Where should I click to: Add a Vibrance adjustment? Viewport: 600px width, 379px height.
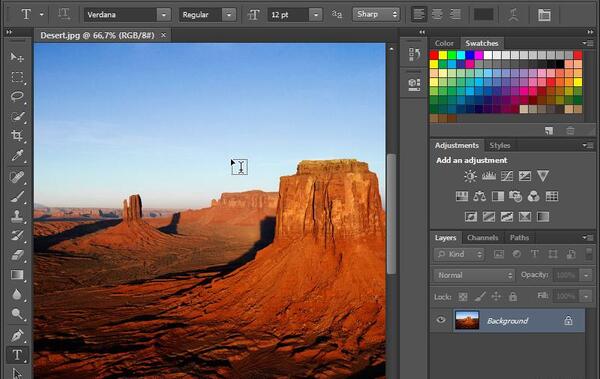pos(543,176)
